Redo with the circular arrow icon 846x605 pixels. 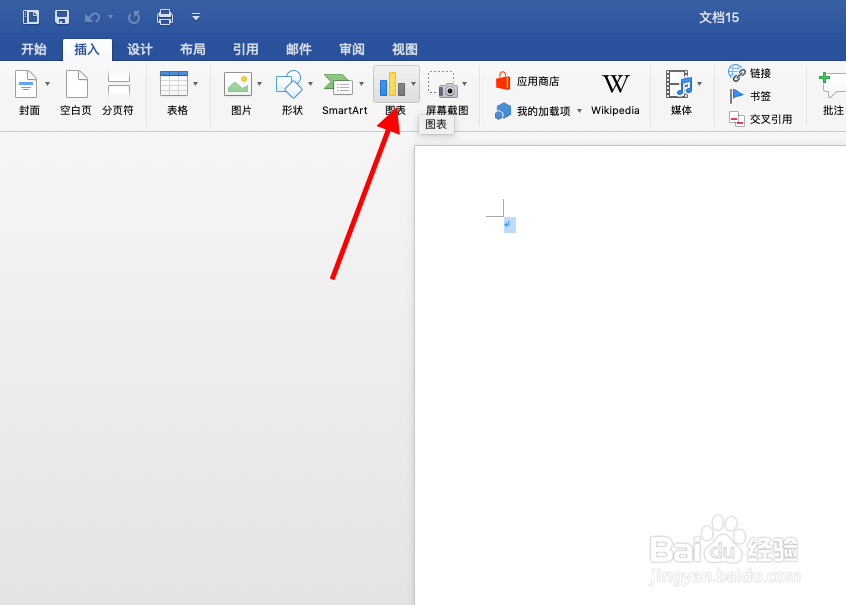[x=134, y=18]
